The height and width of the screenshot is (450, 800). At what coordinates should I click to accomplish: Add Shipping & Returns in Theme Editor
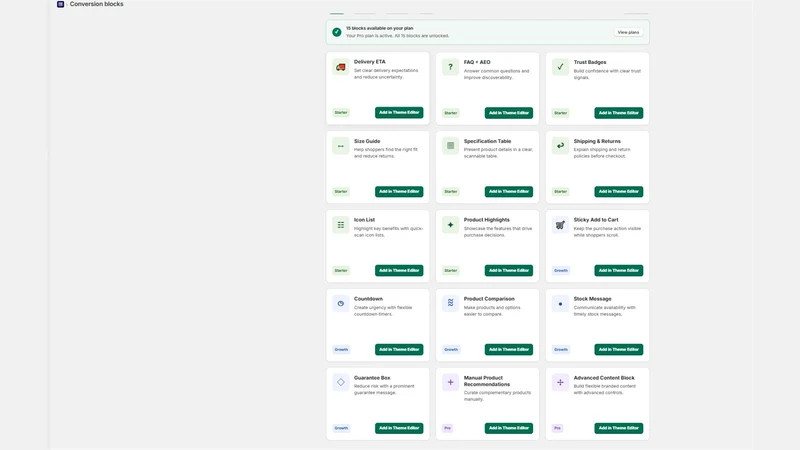coord(618,191)
